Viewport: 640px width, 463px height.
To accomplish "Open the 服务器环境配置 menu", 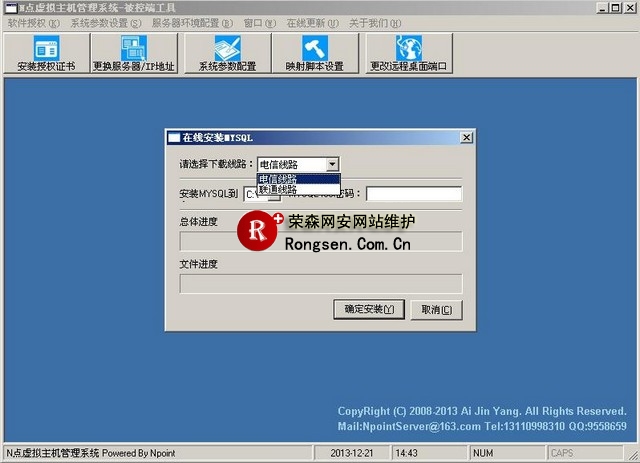I will coord(192,22).
